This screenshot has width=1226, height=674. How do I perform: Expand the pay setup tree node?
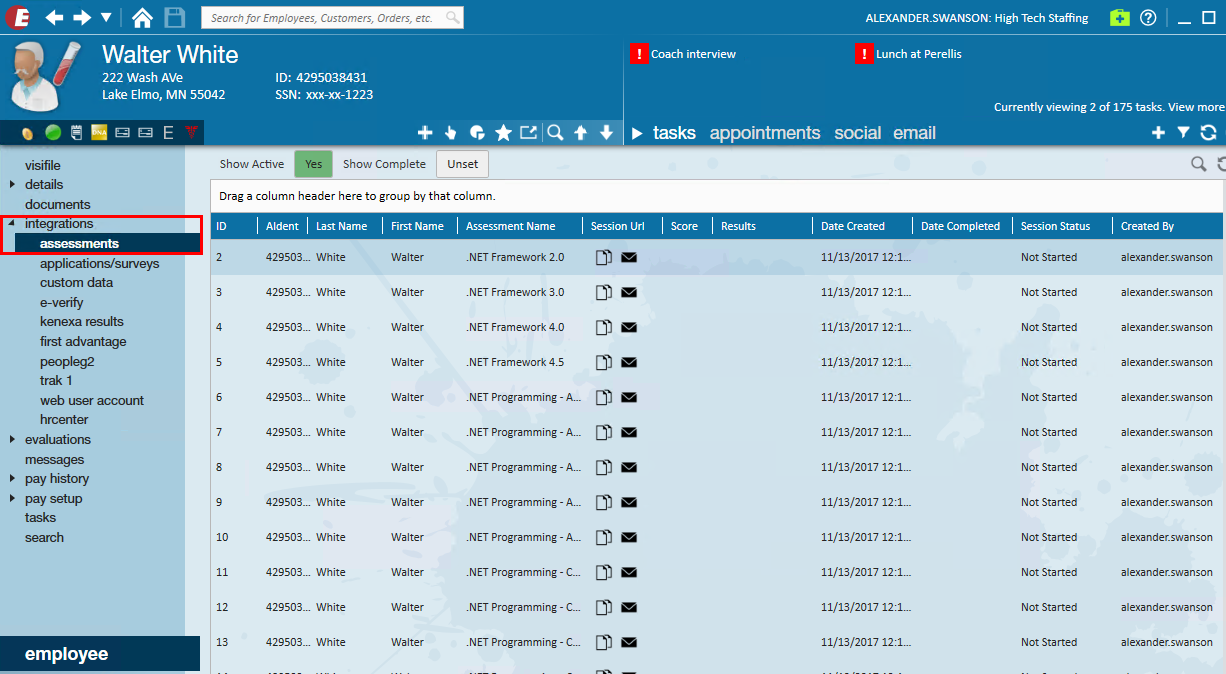(12, 498)
